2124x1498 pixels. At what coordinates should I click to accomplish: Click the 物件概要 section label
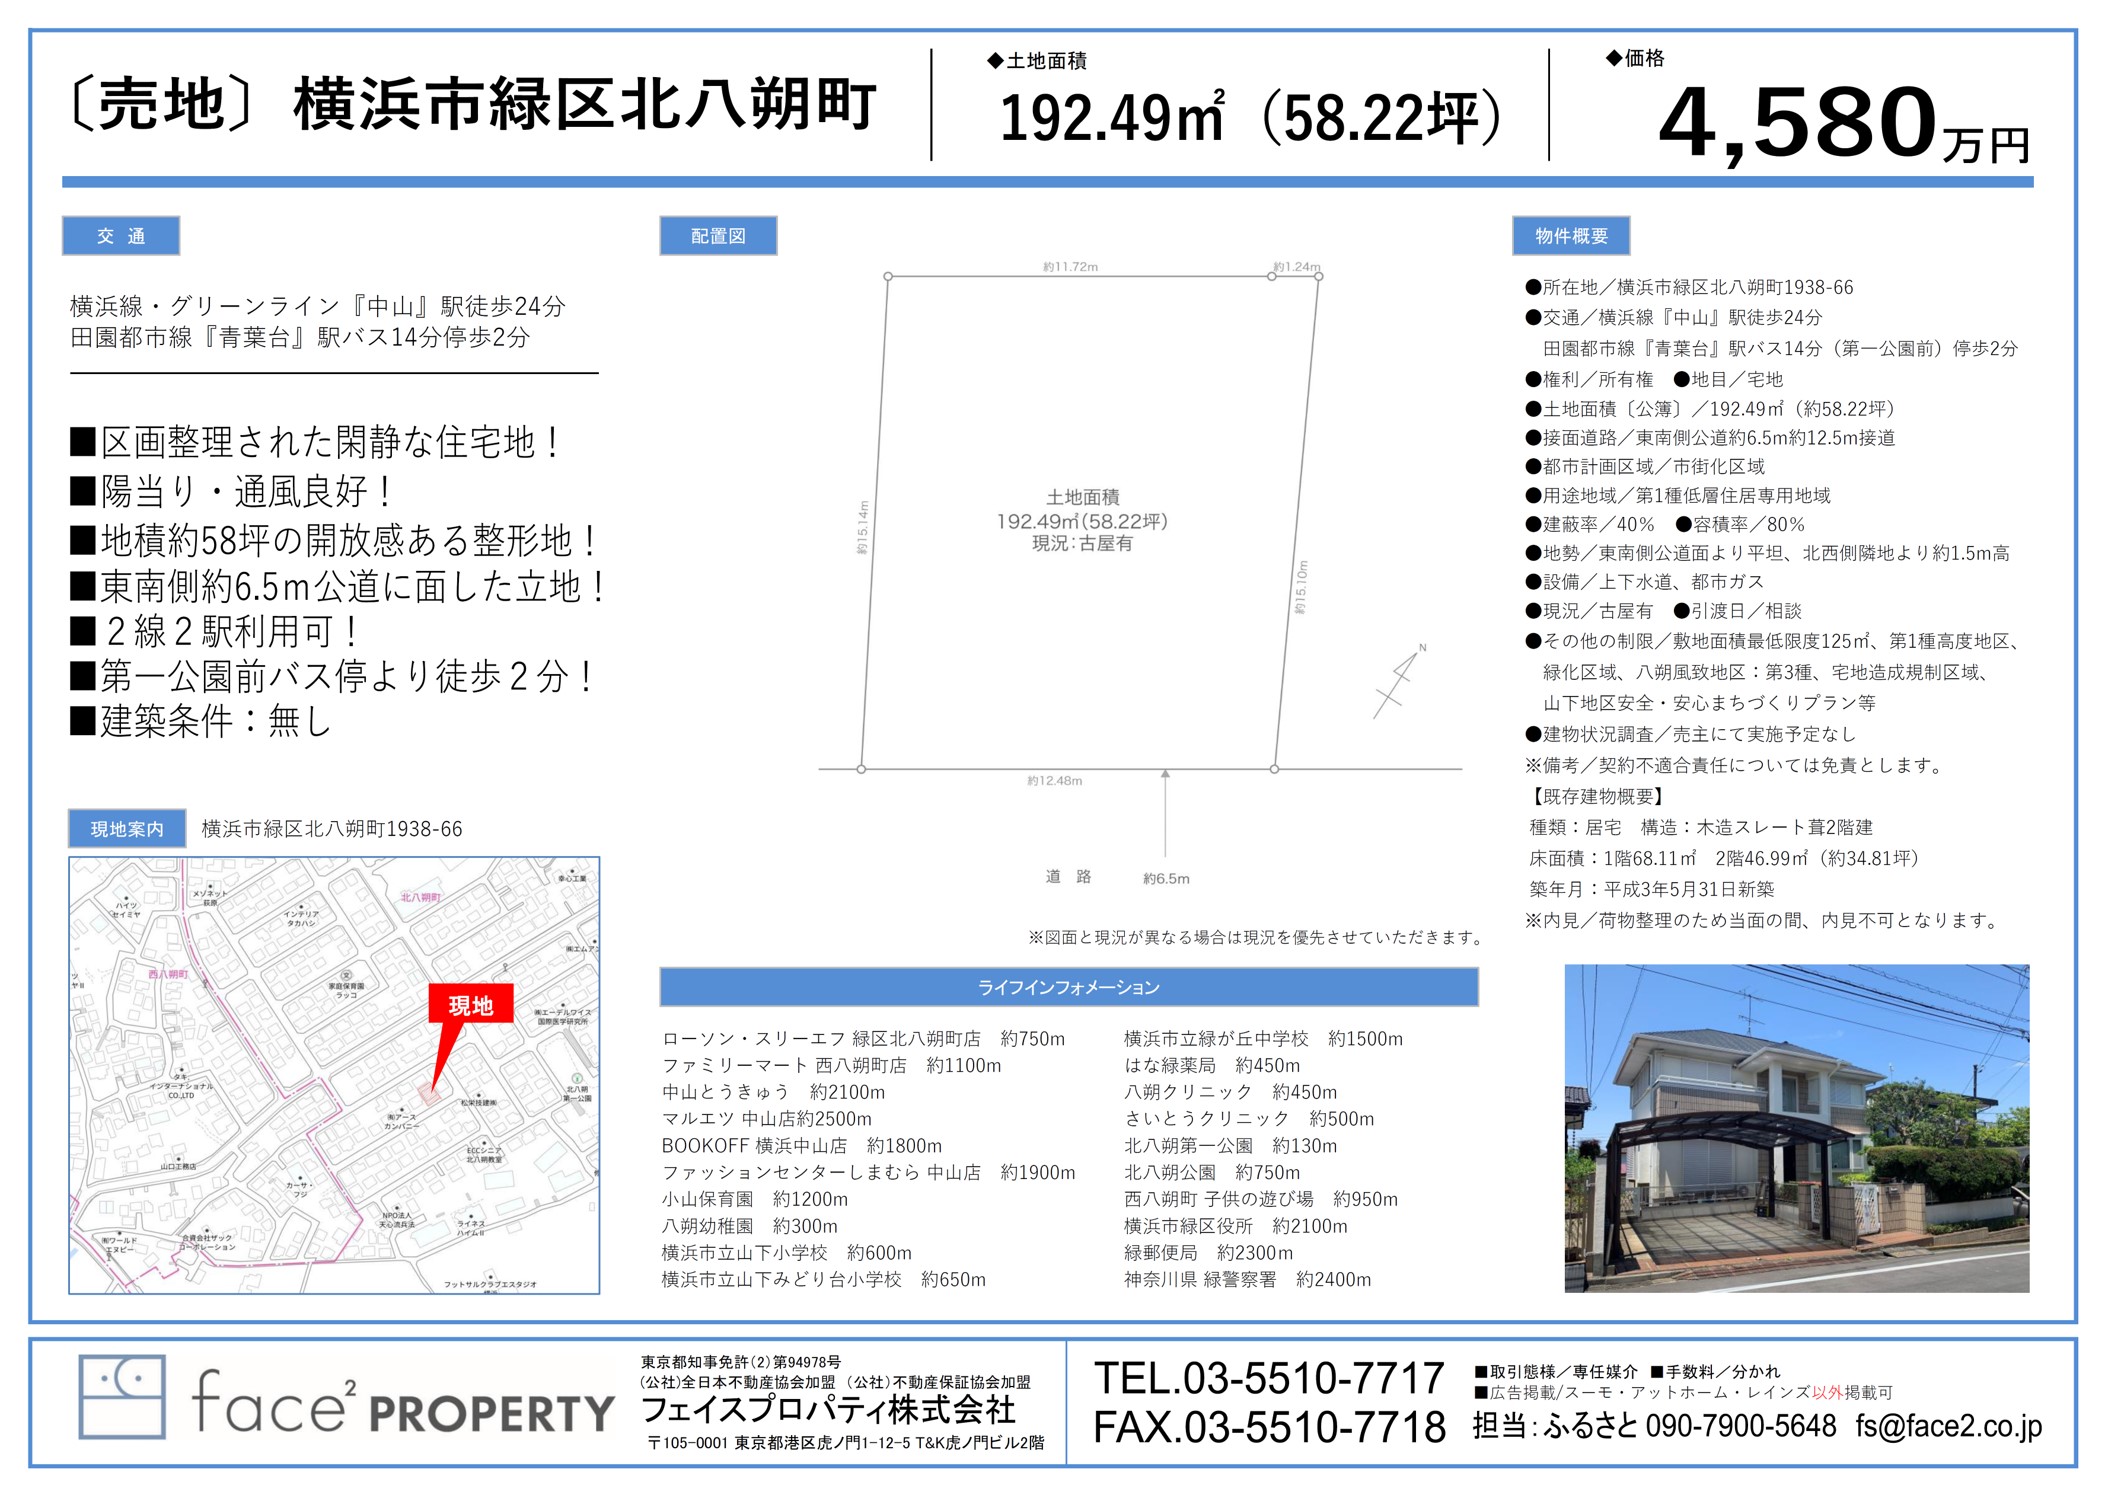[x=1571, y=236]
